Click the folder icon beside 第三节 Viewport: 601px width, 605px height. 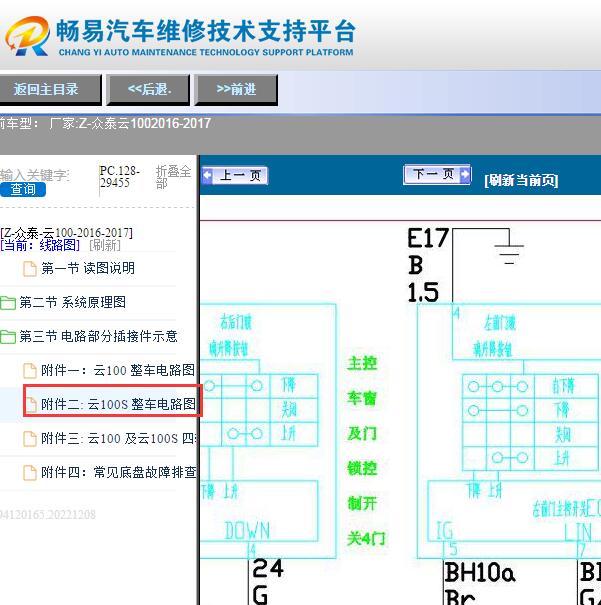(8, 337)
